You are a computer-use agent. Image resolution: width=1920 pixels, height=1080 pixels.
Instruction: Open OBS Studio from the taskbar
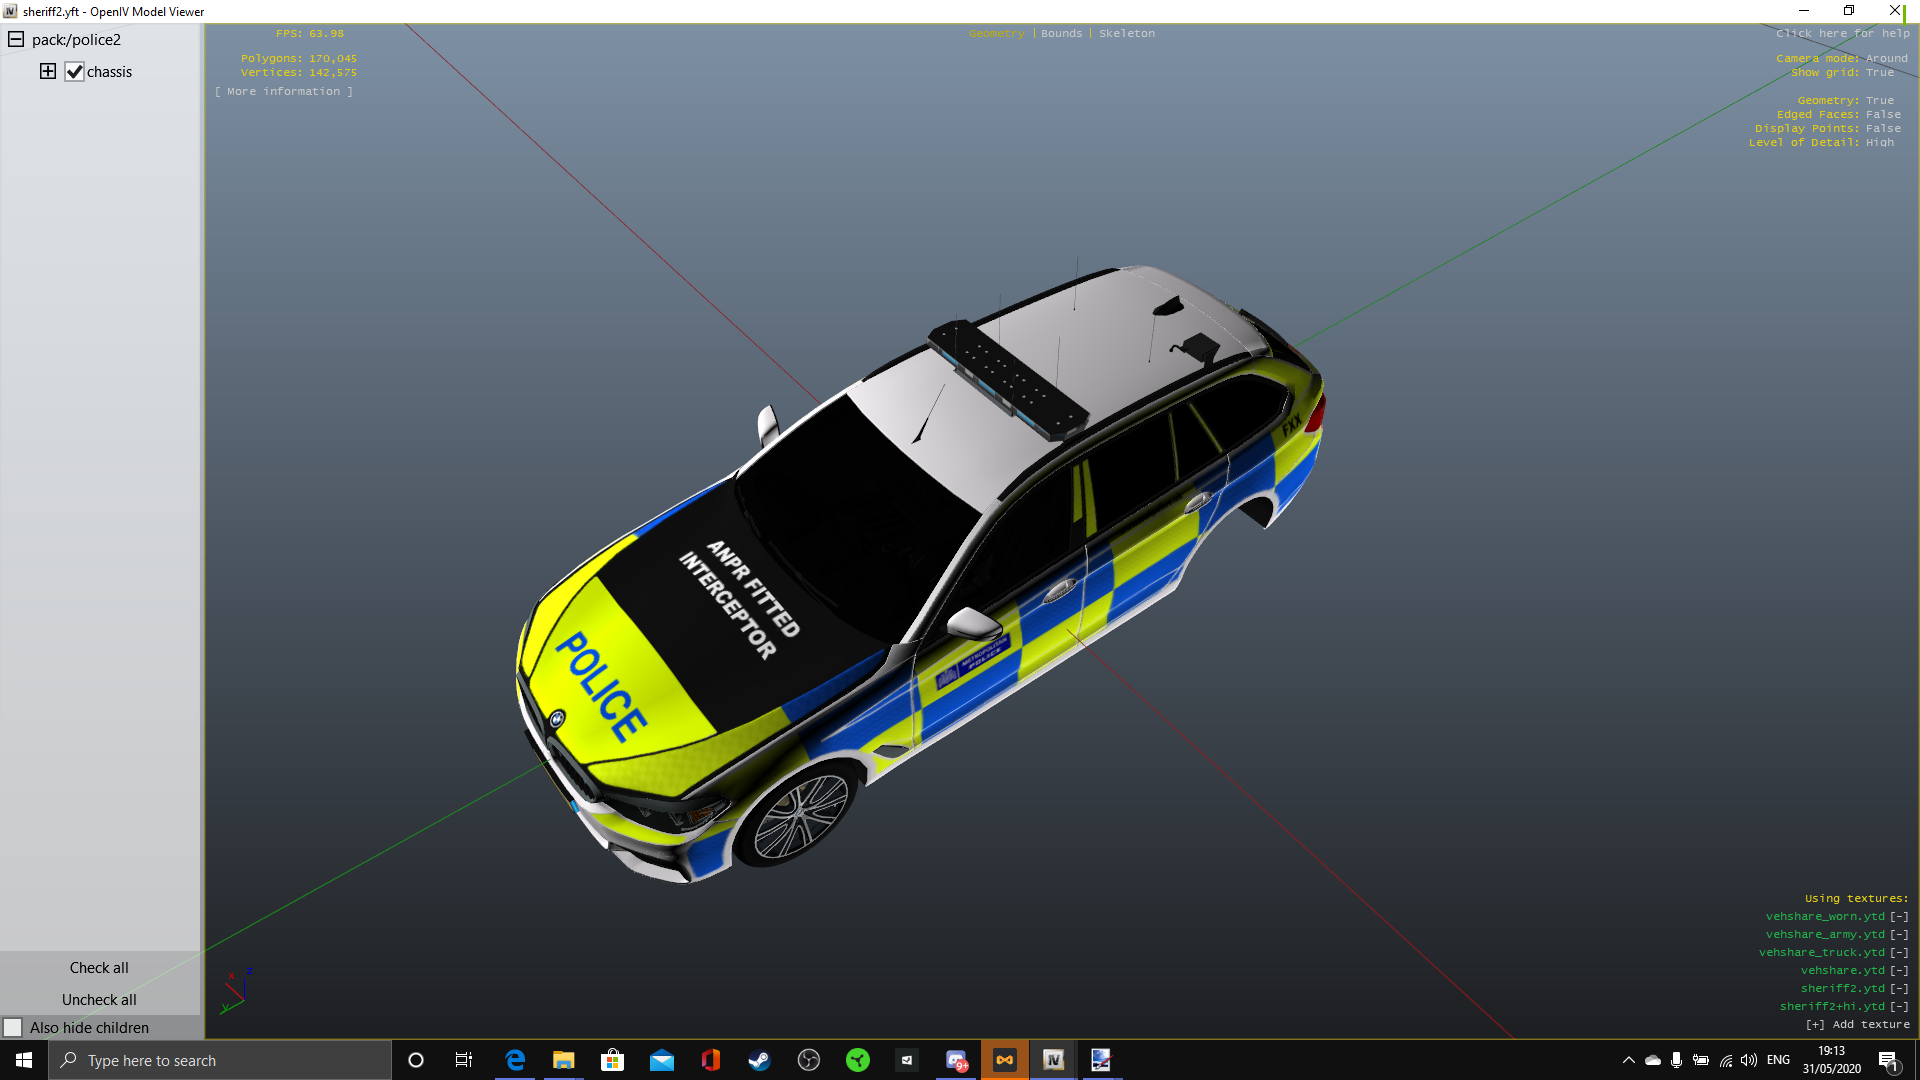click(809, 1060)
